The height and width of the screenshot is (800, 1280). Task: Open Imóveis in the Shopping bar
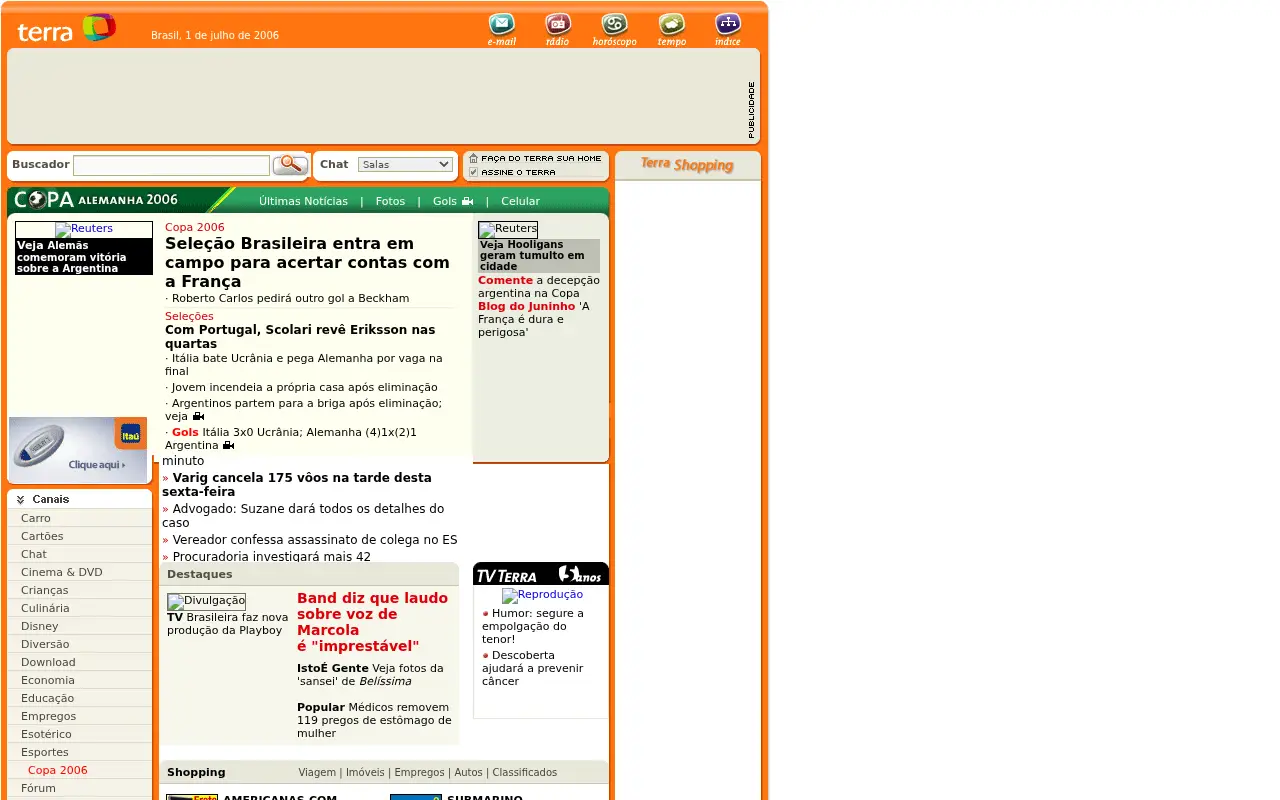coord(365,772)
